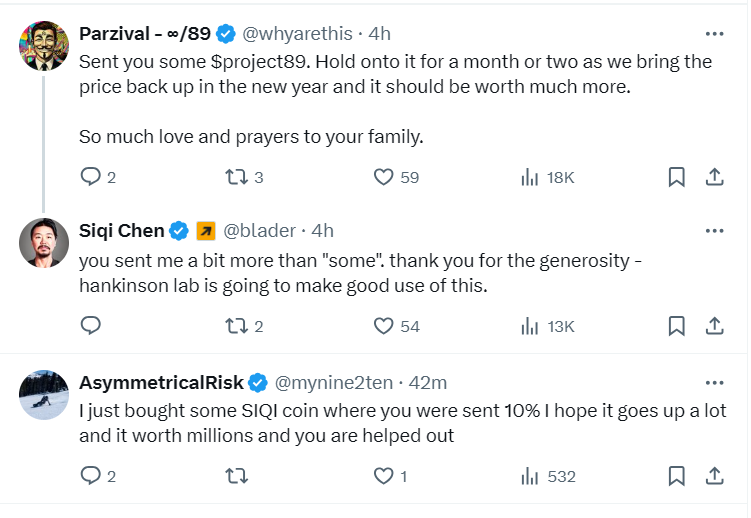Open AsymmetricalRisk's avatar image
The image size is (751, 518).
[44, 394]
